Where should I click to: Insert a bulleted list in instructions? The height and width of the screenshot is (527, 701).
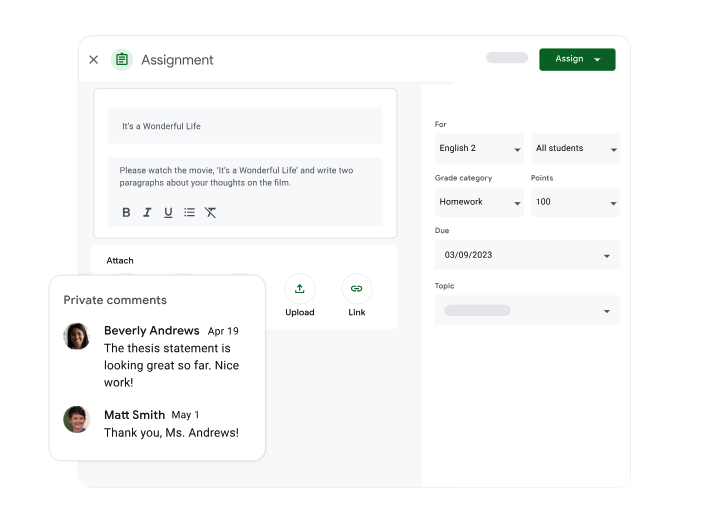coord(189,212)
